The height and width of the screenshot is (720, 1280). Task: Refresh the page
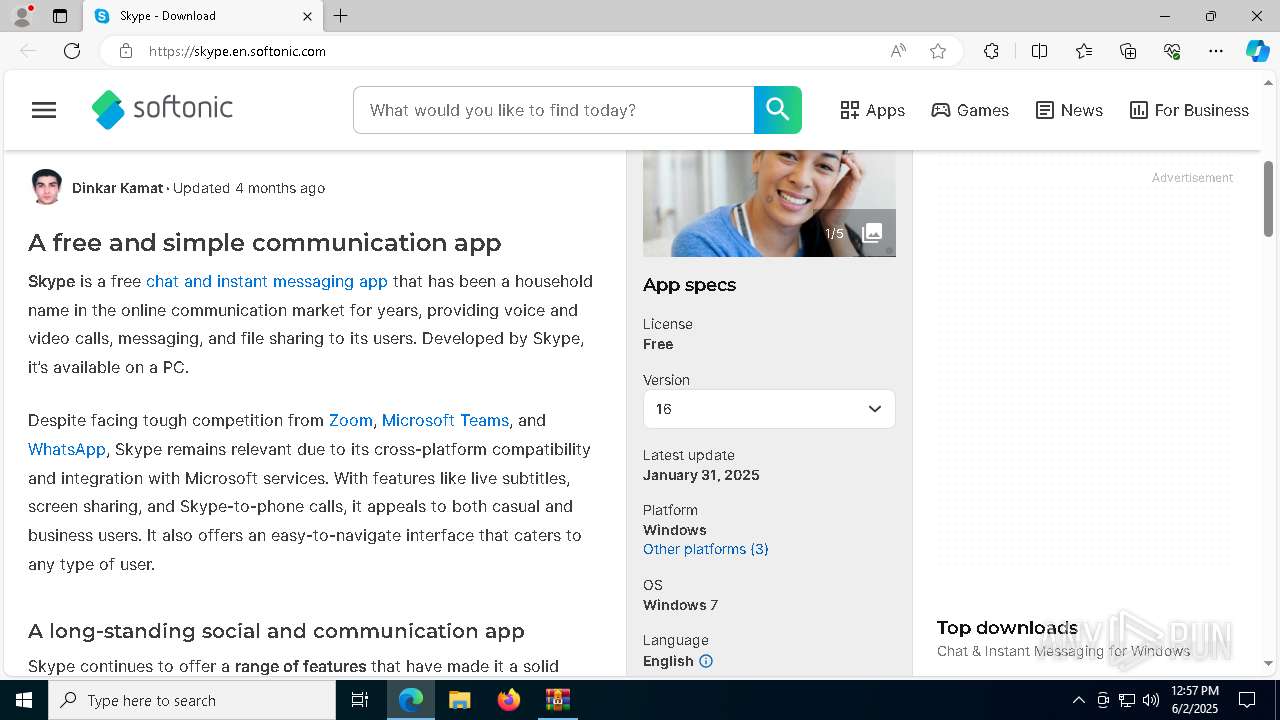click(72, 51)
